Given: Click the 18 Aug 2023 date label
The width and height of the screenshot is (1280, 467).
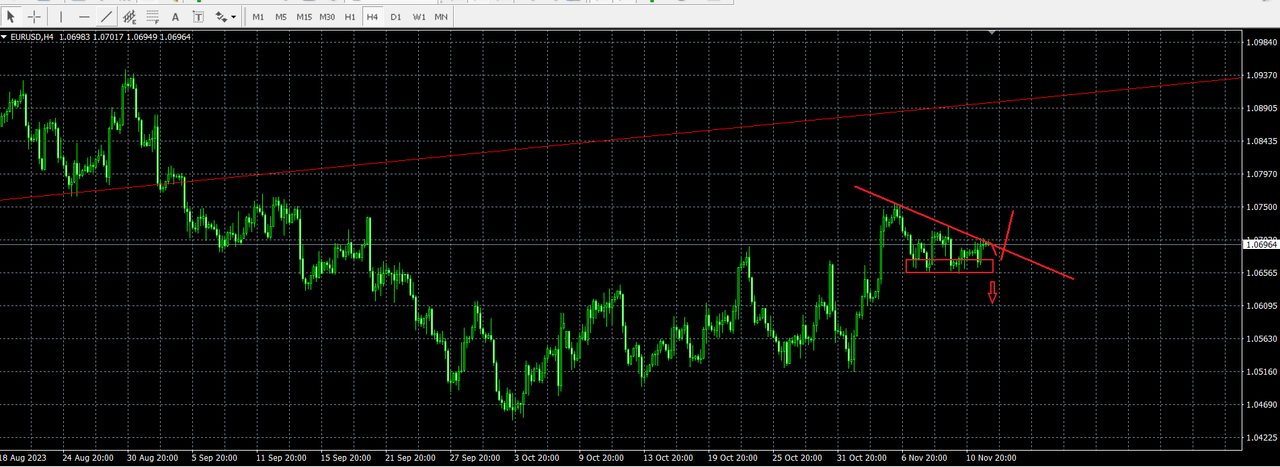Looking at the screenshot, I should point(22,458).
